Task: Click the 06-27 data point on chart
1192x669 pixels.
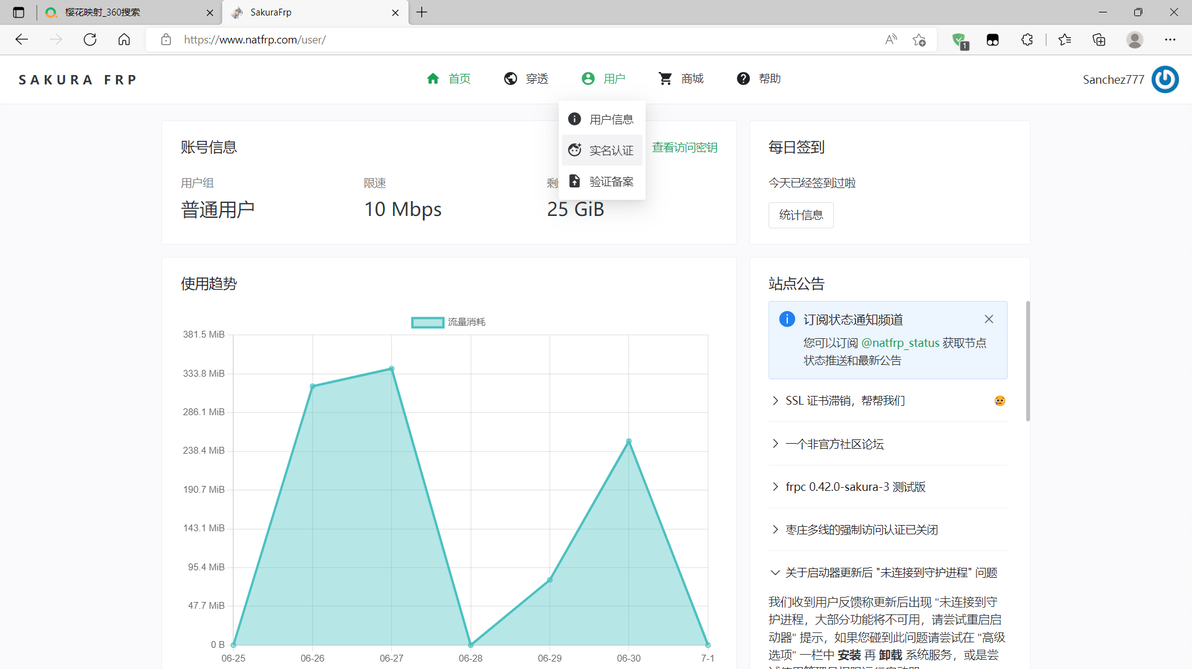Action: tap(392, 369)
